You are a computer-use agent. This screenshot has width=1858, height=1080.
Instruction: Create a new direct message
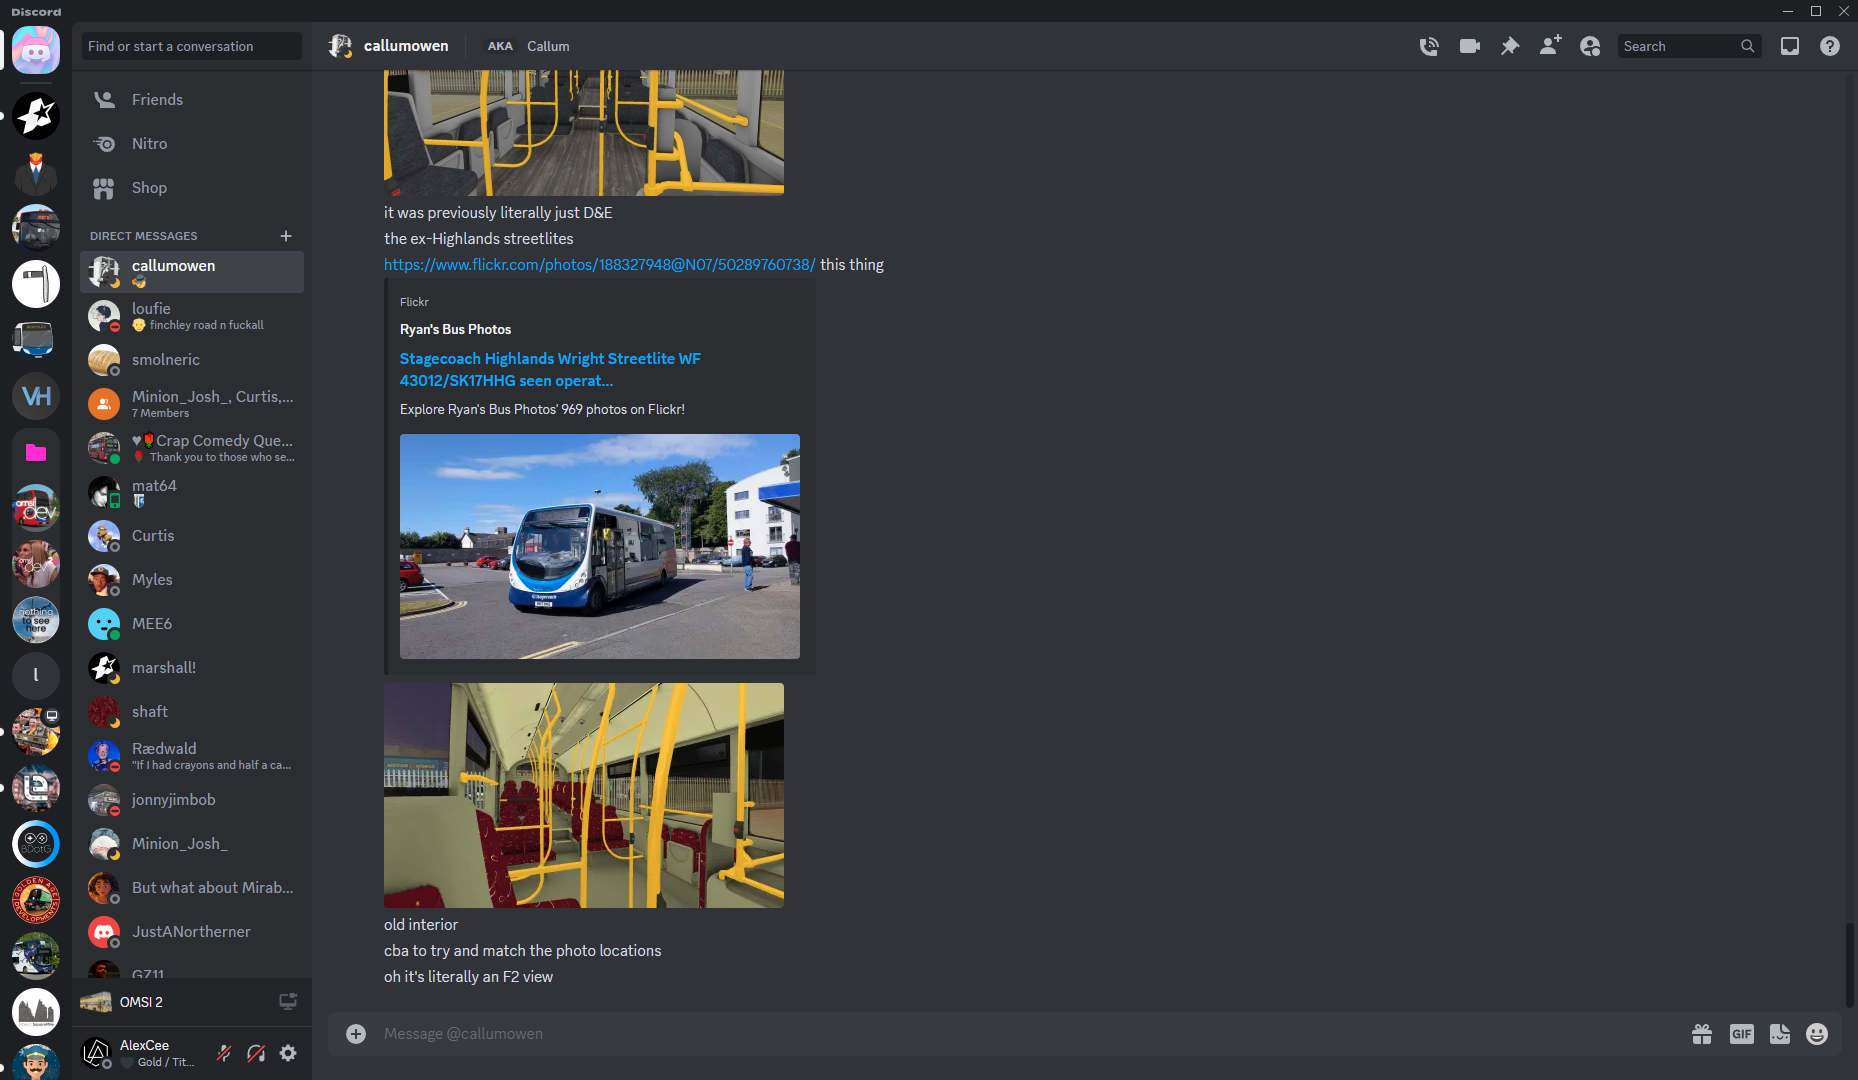[286, 236]
